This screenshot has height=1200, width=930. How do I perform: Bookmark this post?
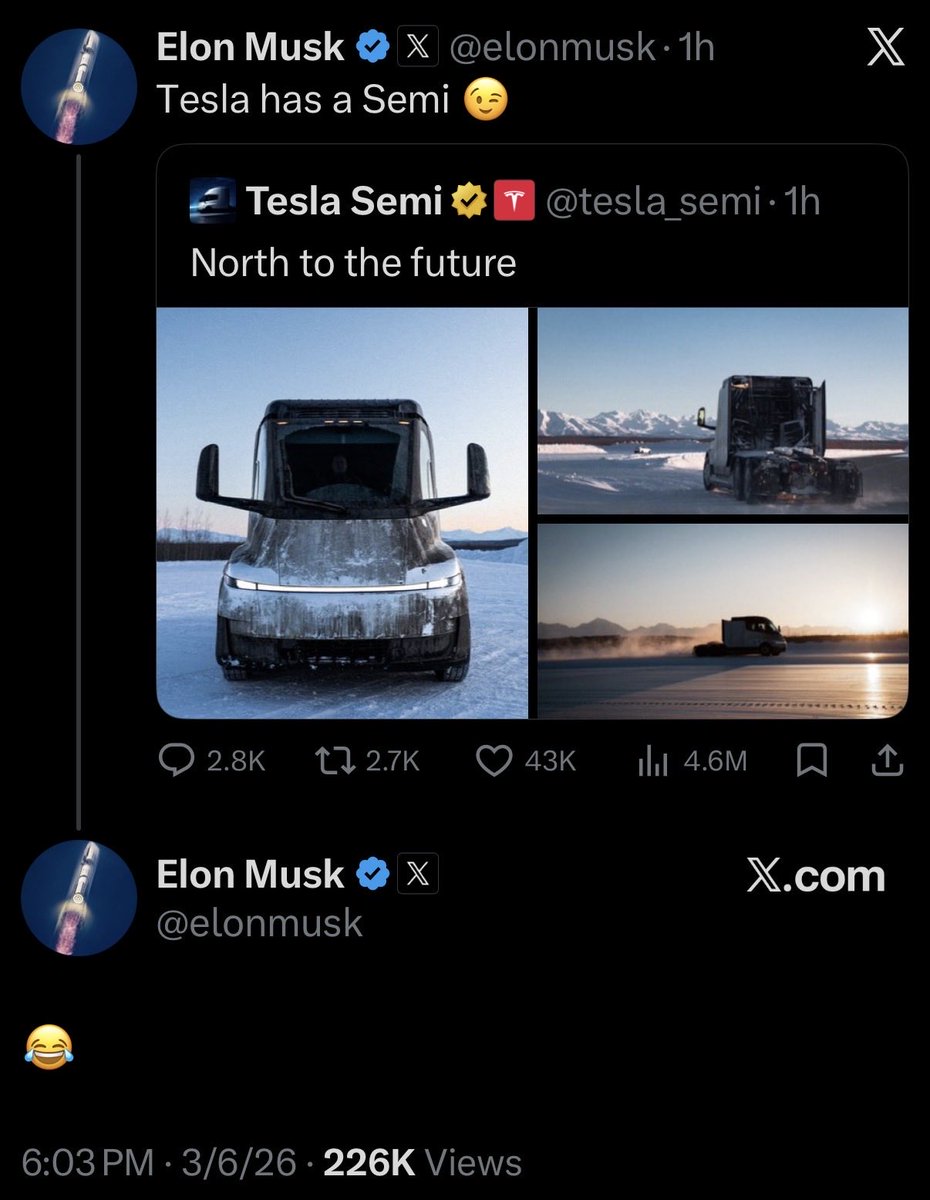(x=811, y=763)
